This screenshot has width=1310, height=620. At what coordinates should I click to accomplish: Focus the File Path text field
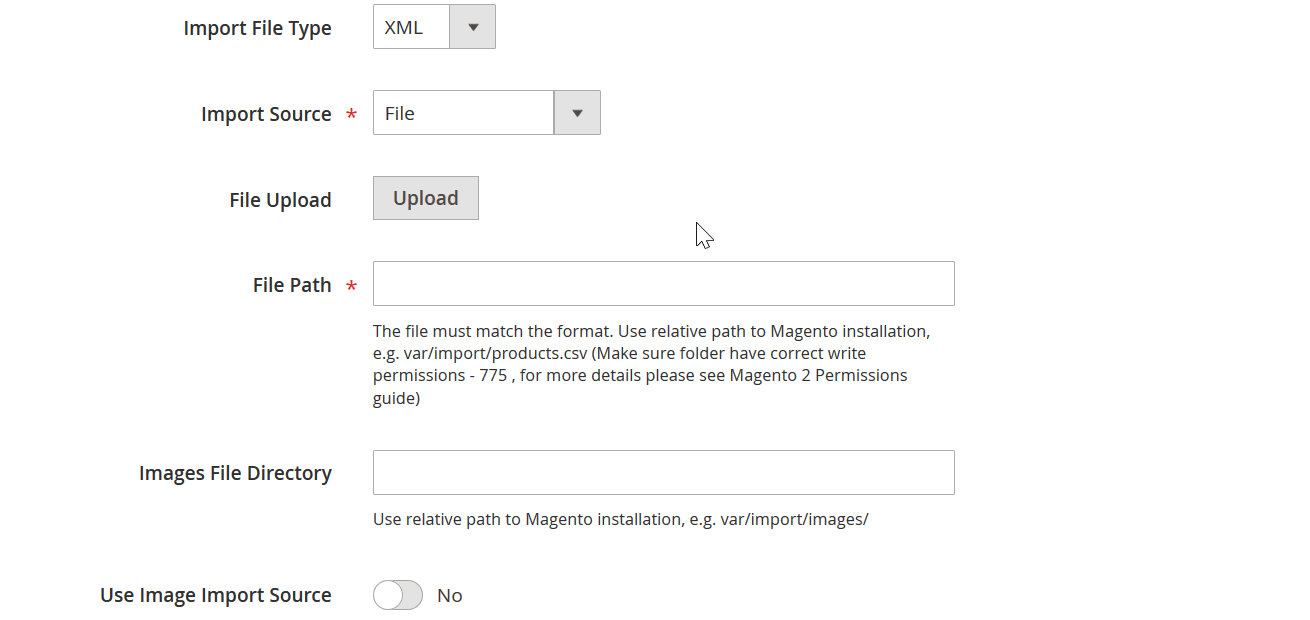[664, 284]
